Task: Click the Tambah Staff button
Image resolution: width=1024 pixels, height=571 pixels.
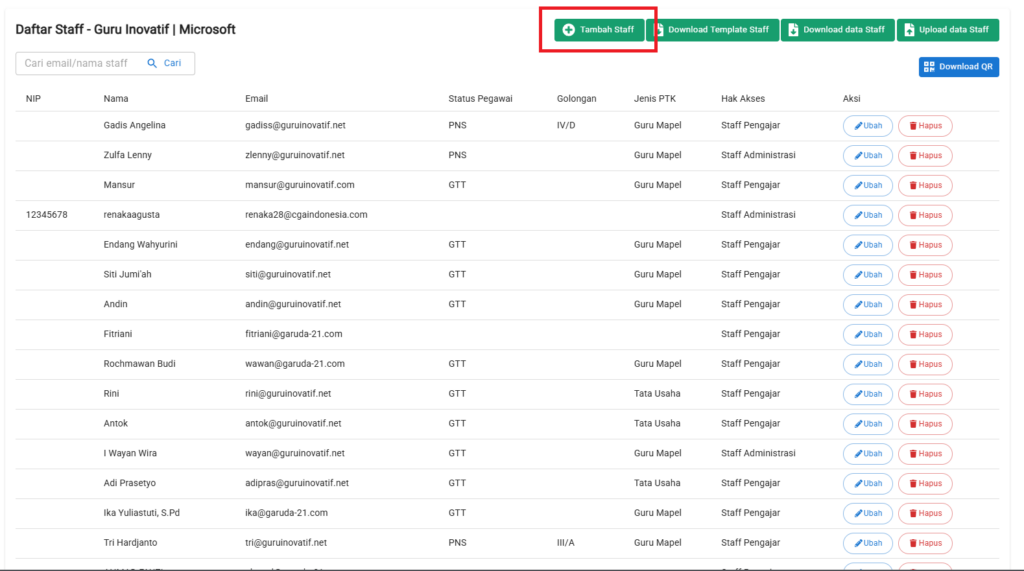Action: (x=599, y=30)
